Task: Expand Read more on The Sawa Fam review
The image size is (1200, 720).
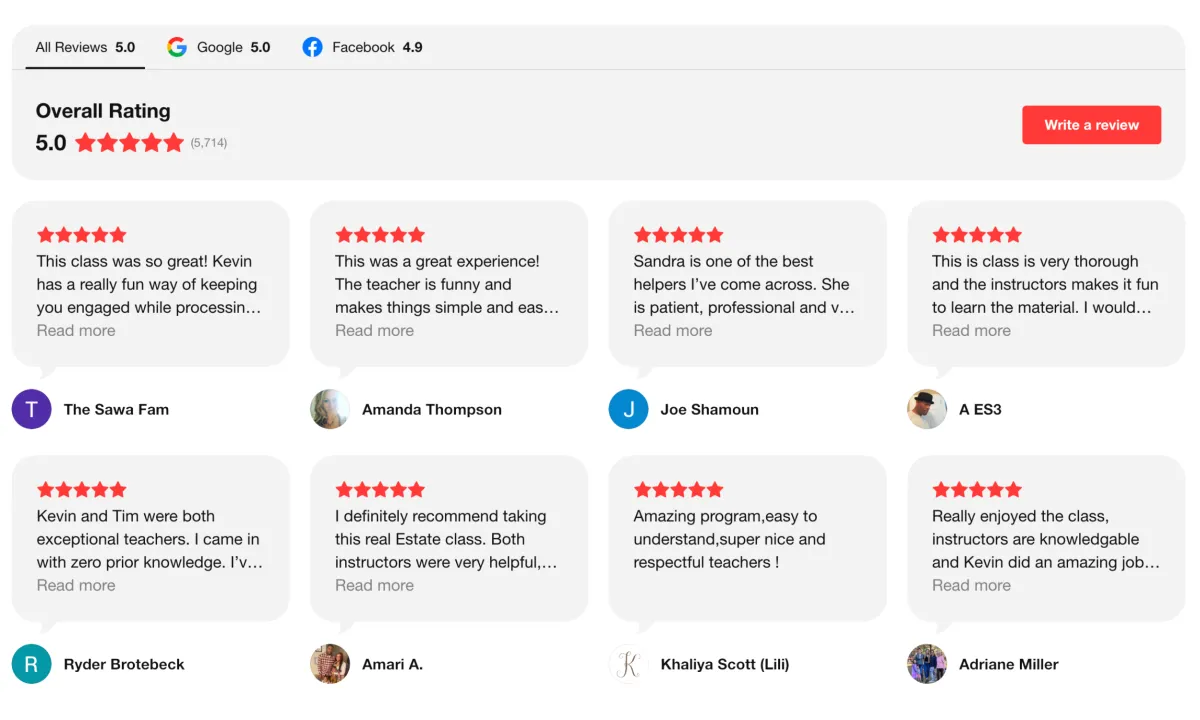Action: point(76,331)
